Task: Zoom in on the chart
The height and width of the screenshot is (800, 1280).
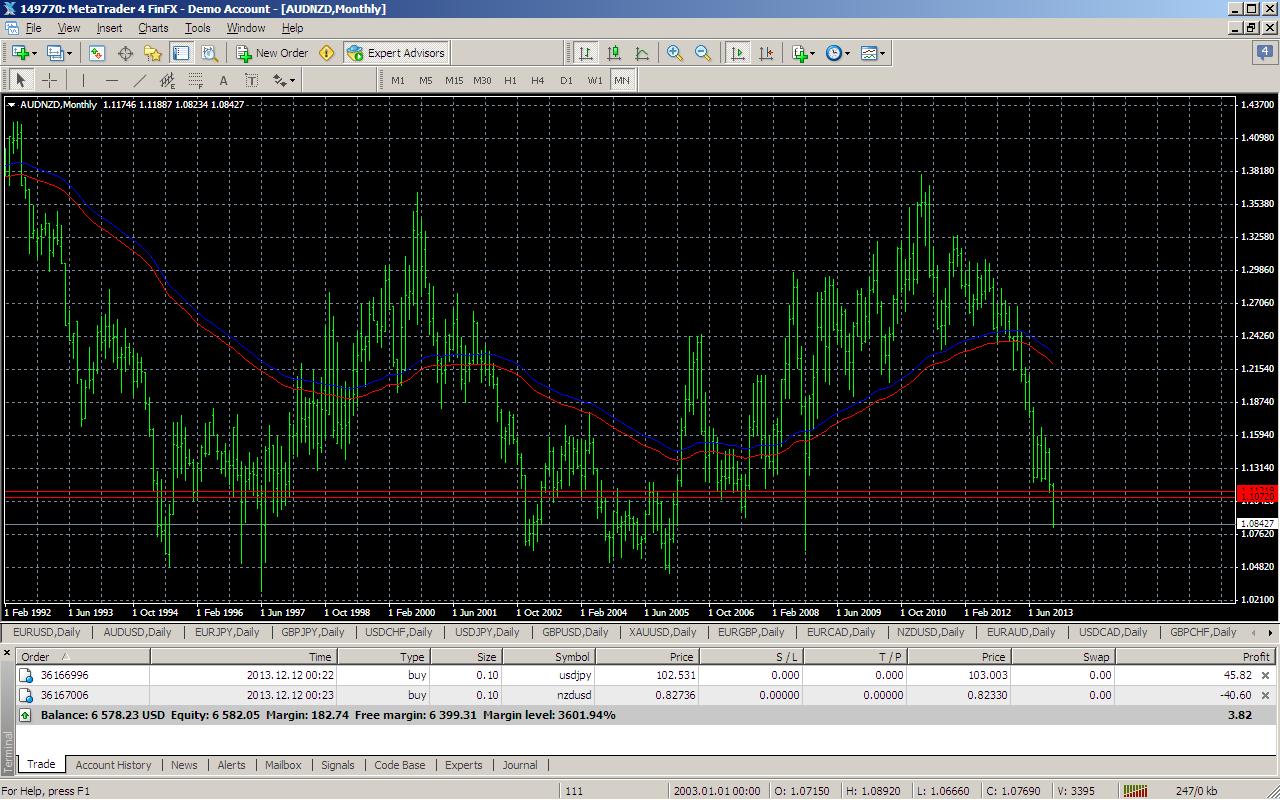Action: 675,53
